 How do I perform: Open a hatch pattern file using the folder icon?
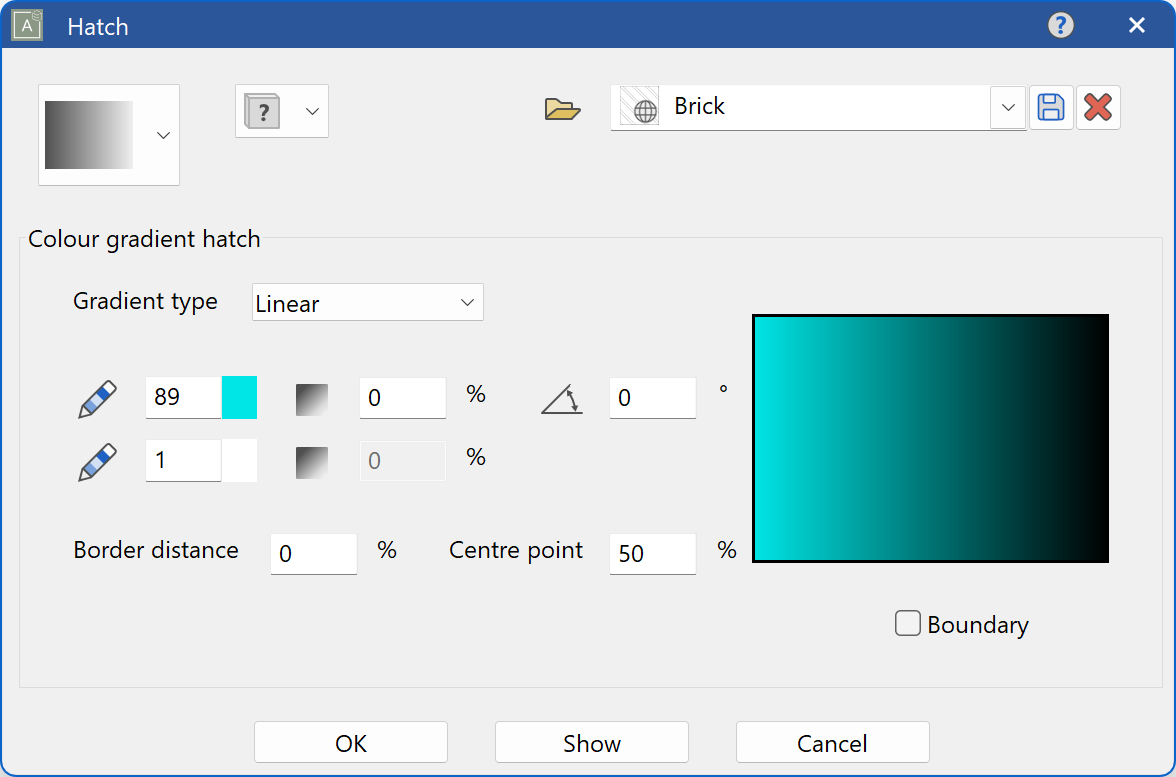click(563, 108)
